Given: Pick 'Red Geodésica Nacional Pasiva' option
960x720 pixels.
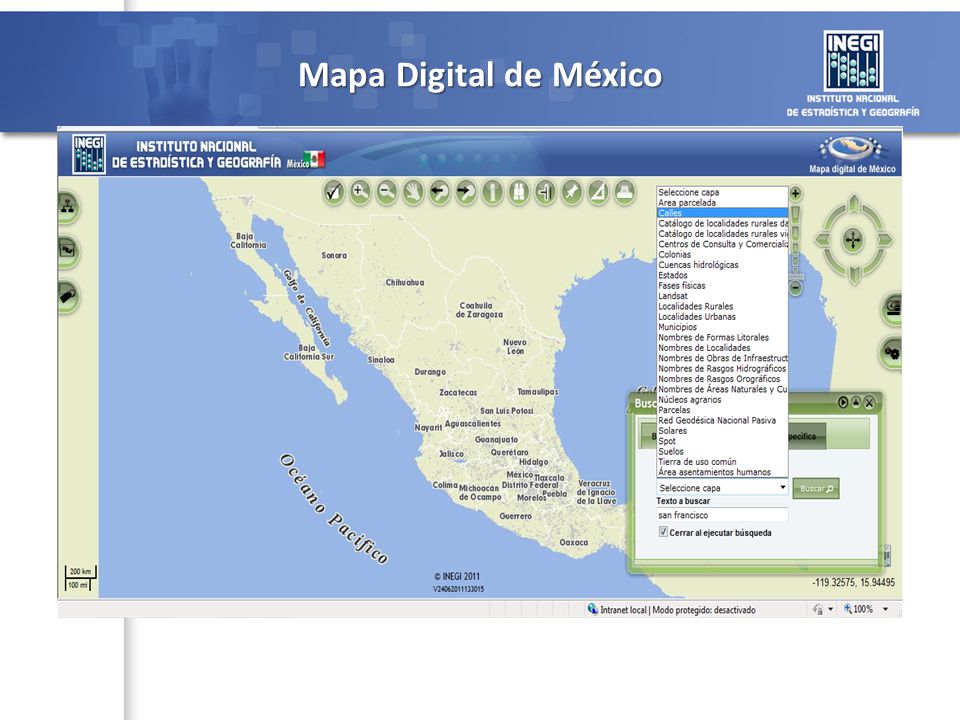Looking at the screenshot, I should click(x=722, y=421).
